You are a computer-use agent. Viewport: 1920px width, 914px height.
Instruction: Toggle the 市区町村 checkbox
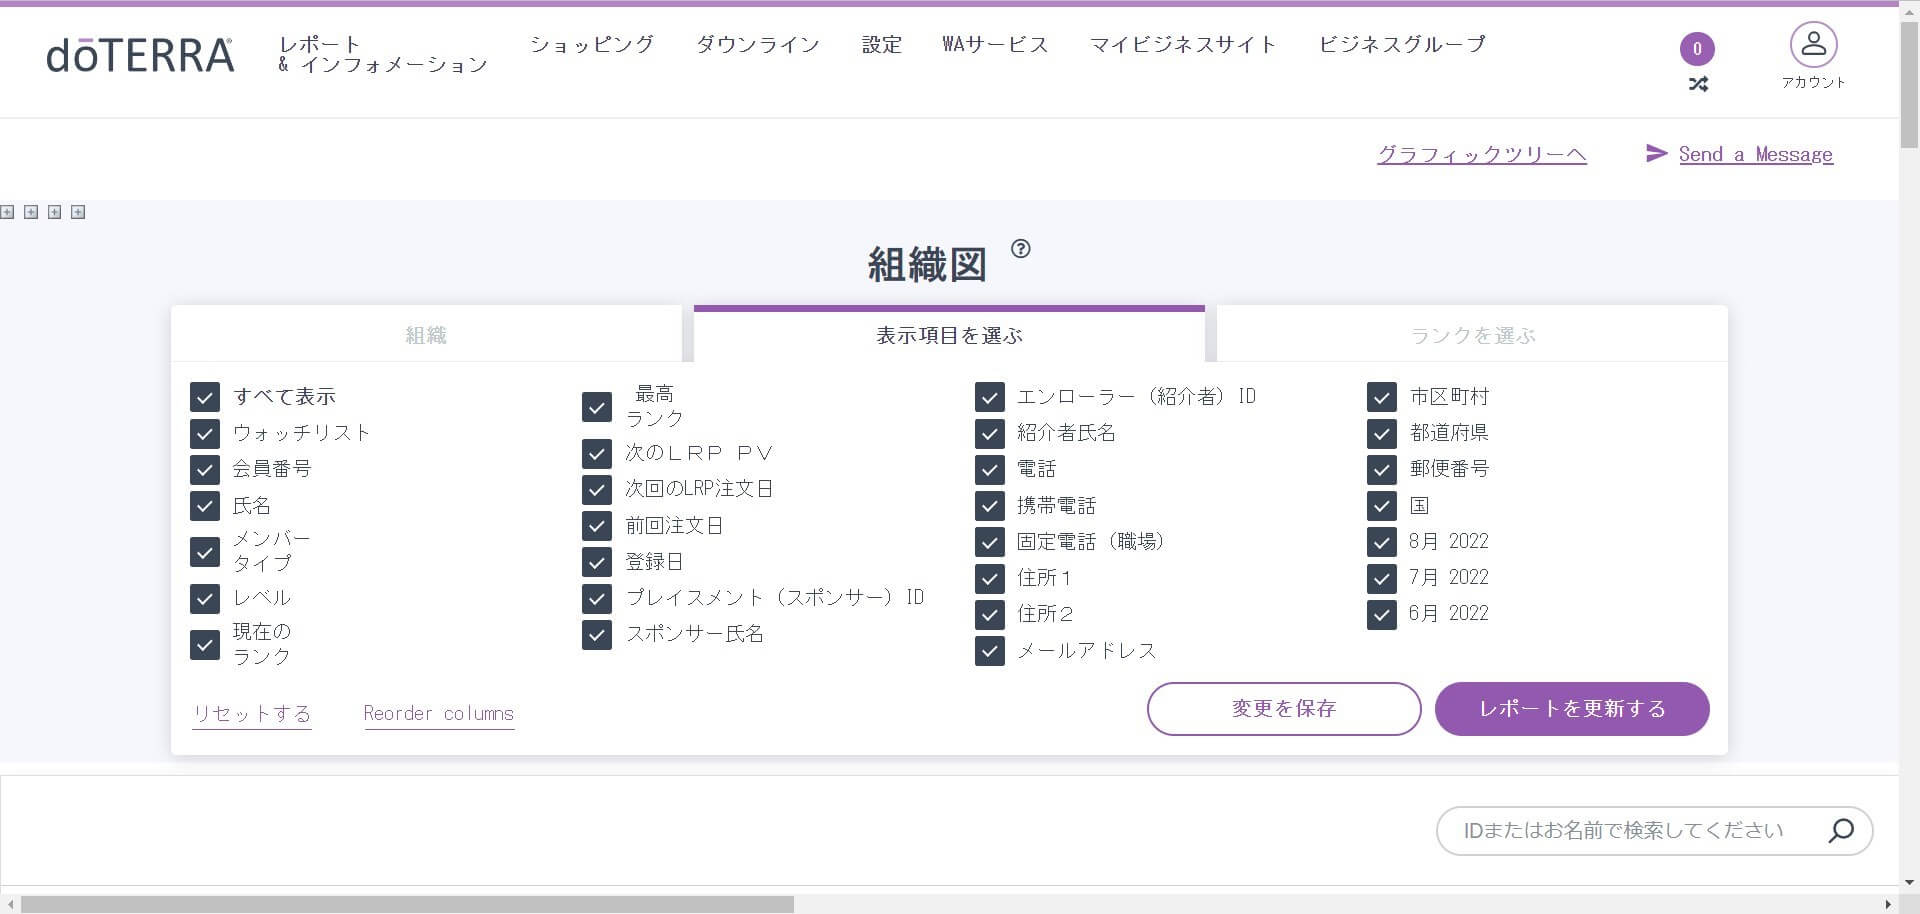tap(1382, 397)
